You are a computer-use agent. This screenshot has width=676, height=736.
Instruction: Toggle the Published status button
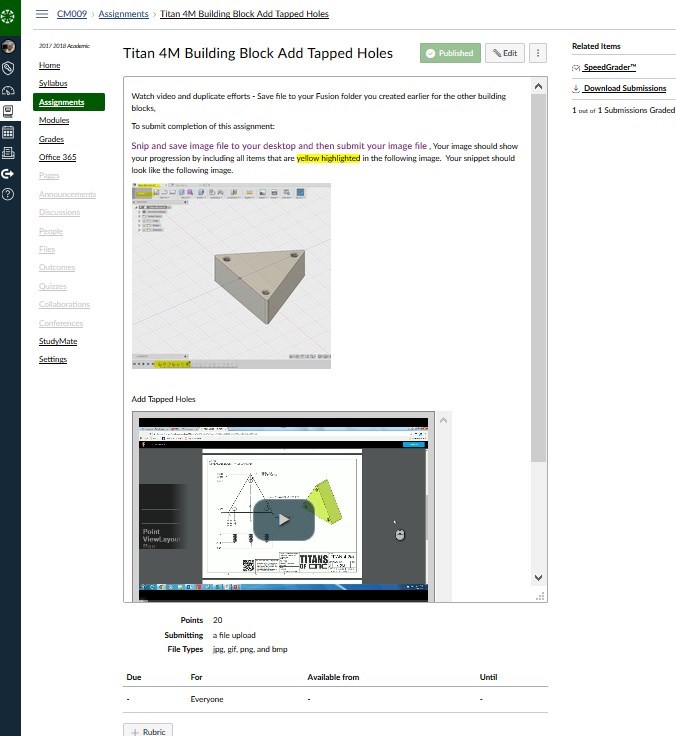[x=449, y=53]
